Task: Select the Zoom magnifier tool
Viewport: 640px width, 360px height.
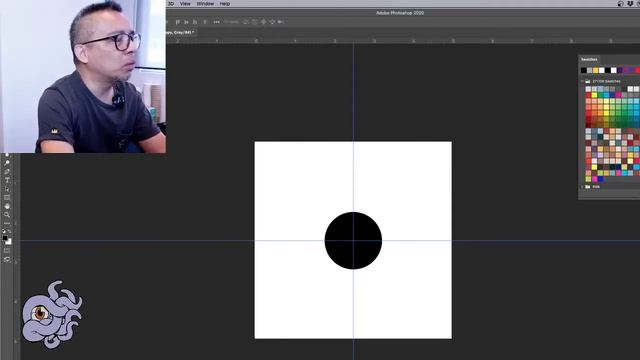Action: click(7, 215)
